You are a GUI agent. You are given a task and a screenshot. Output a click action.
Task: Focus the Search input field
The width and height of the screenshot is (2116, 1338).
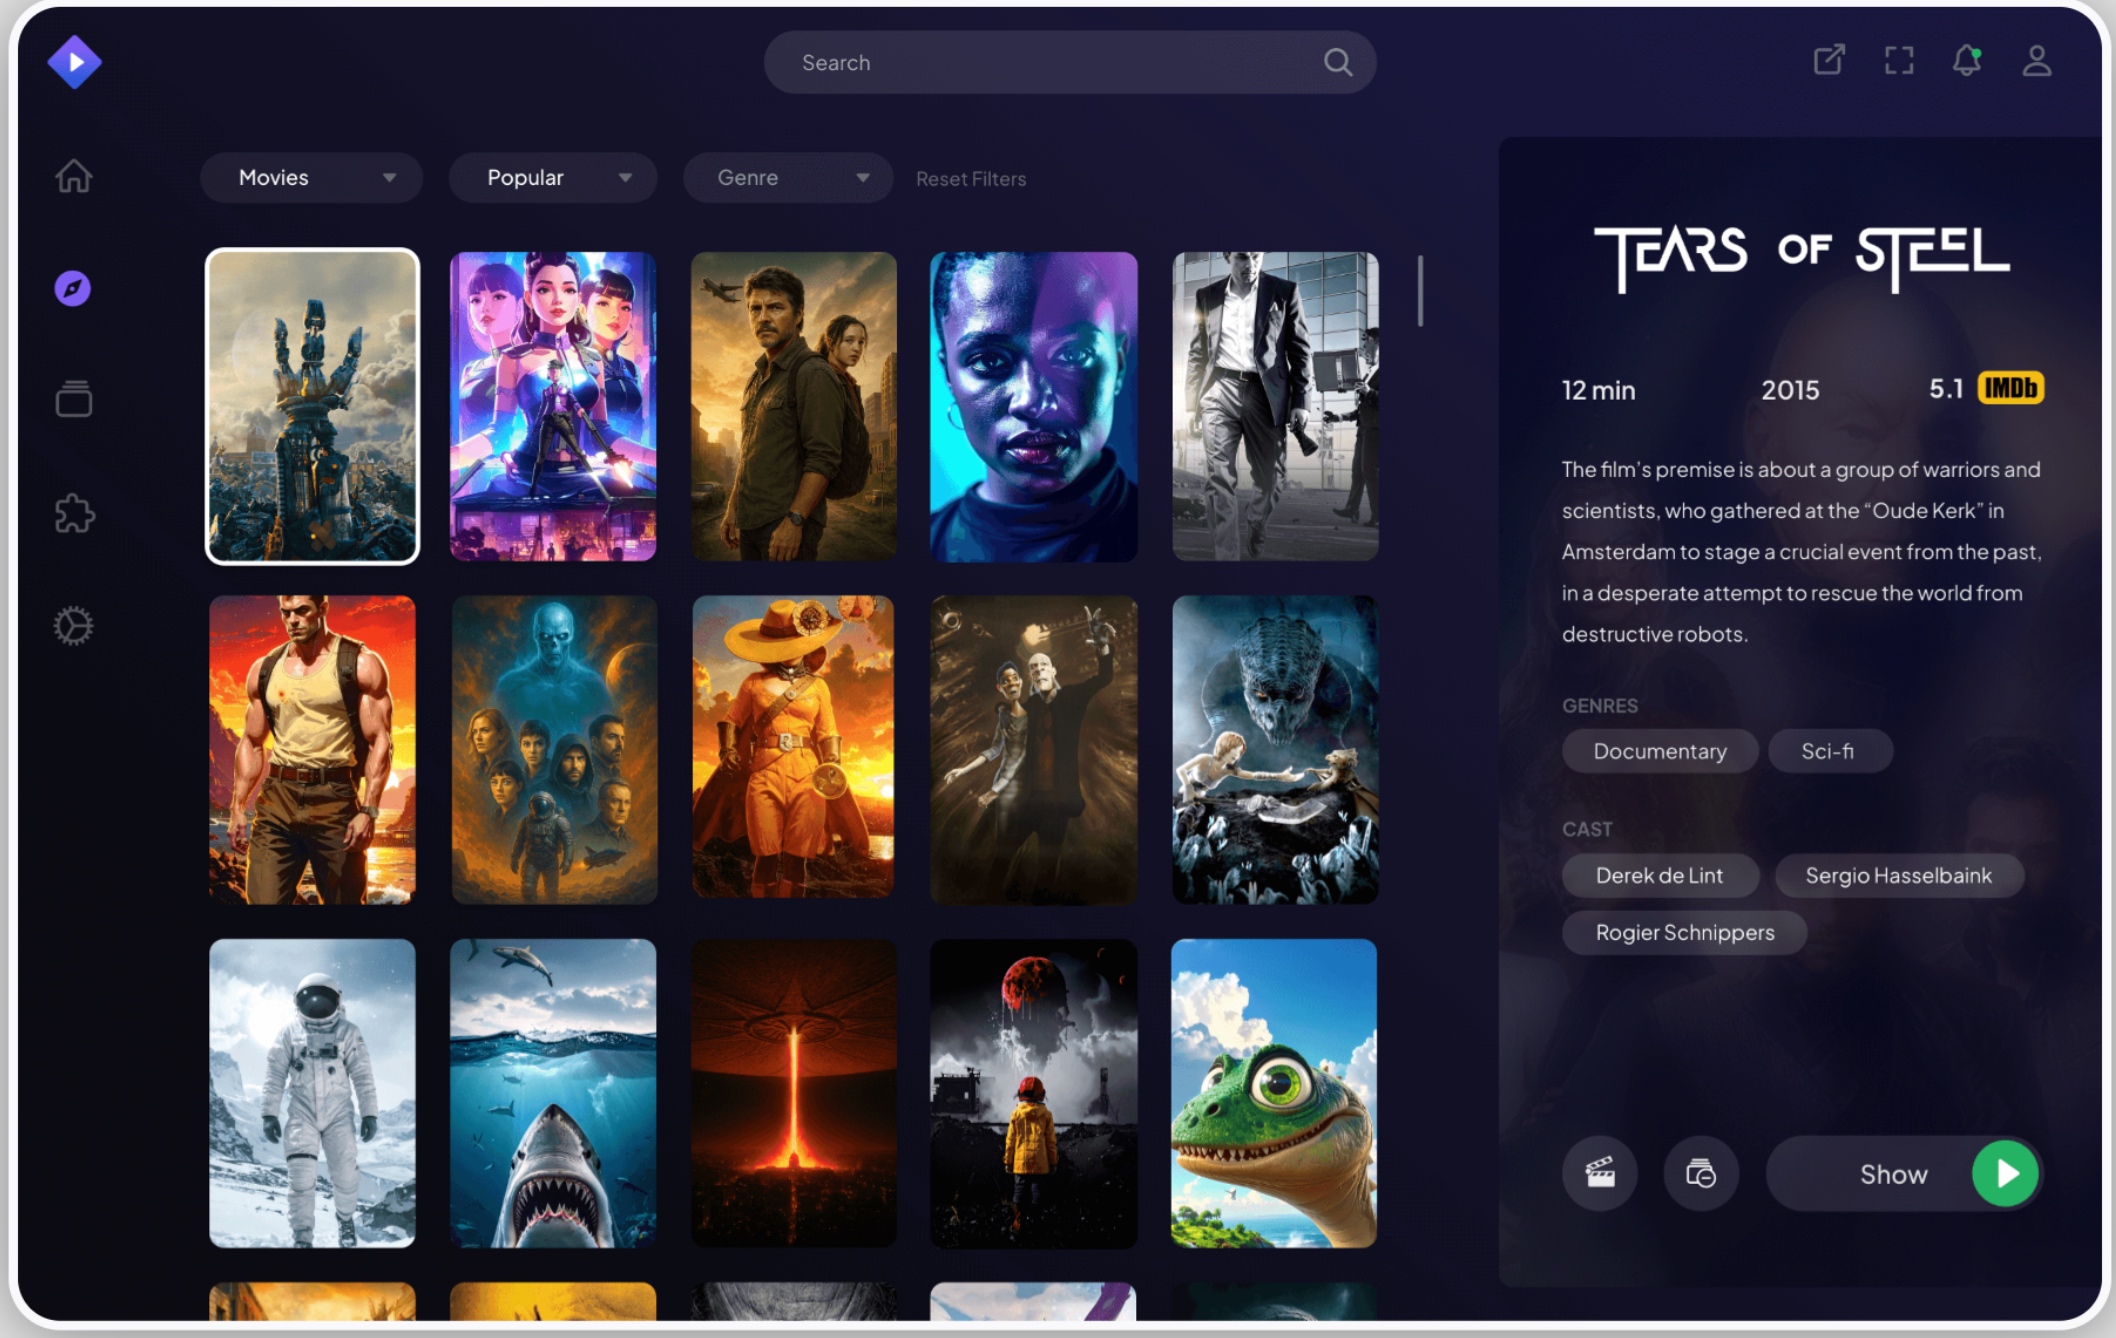click(x=1070, y=62)
